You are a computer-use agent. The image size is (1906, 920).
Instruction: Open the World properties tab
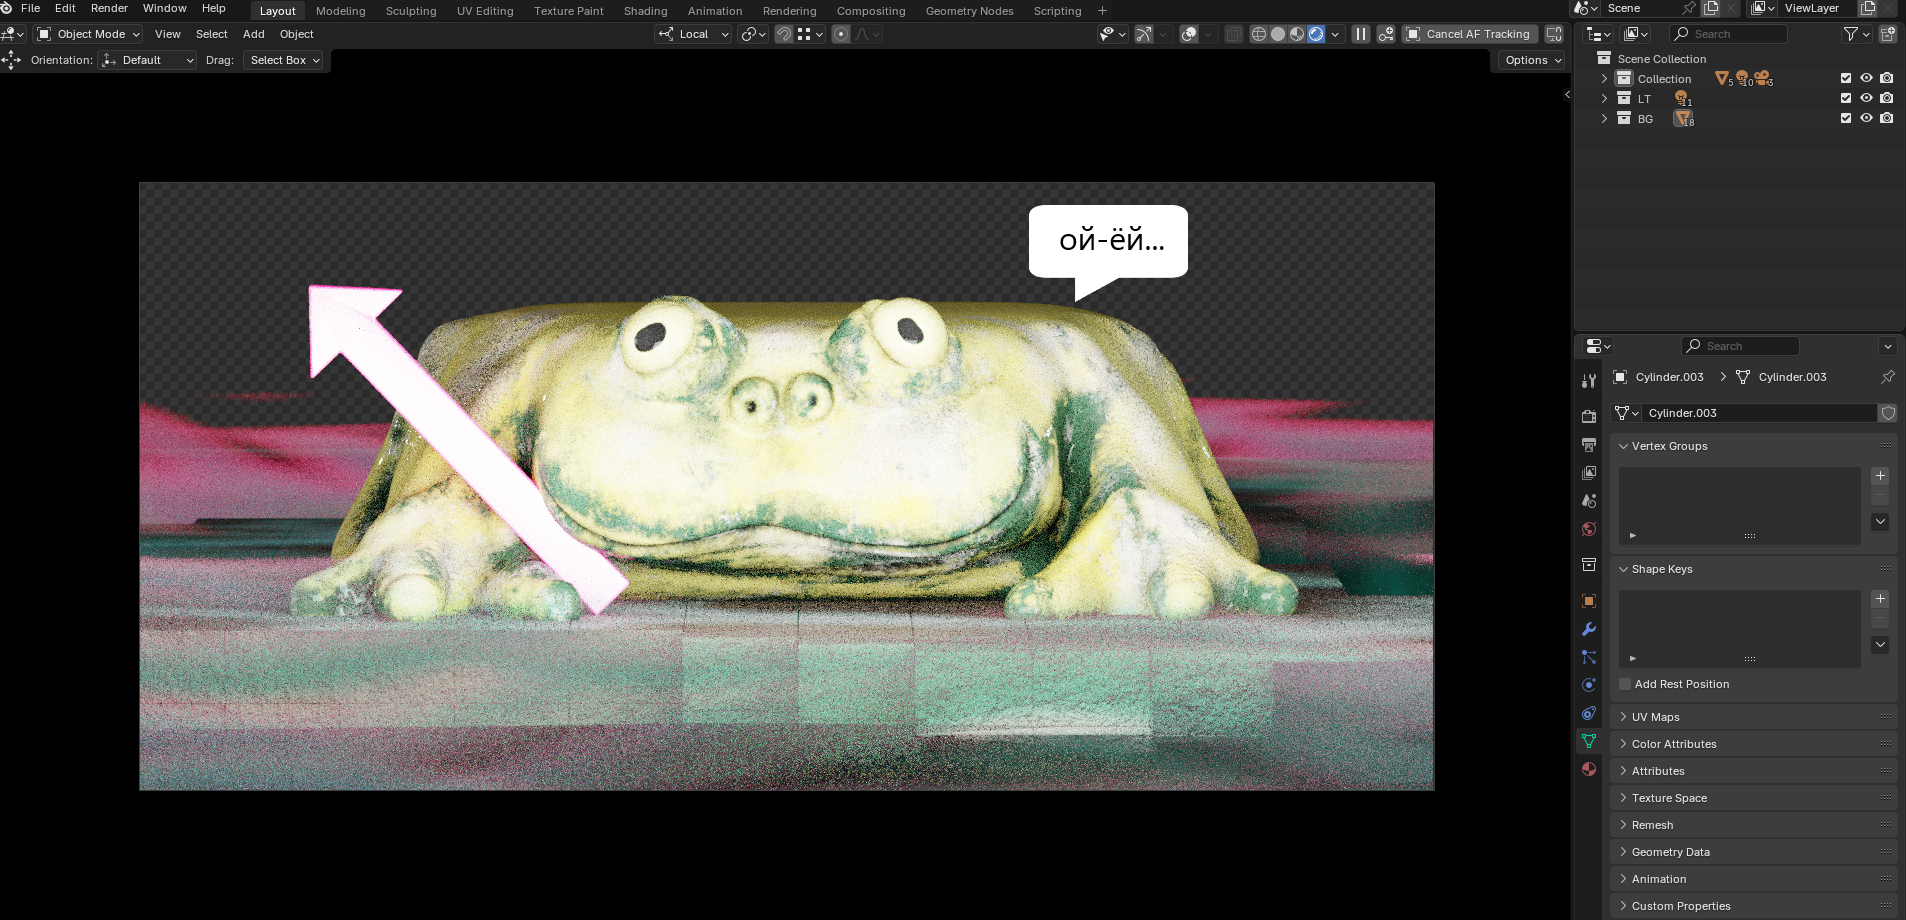(x=1589, y=529)
